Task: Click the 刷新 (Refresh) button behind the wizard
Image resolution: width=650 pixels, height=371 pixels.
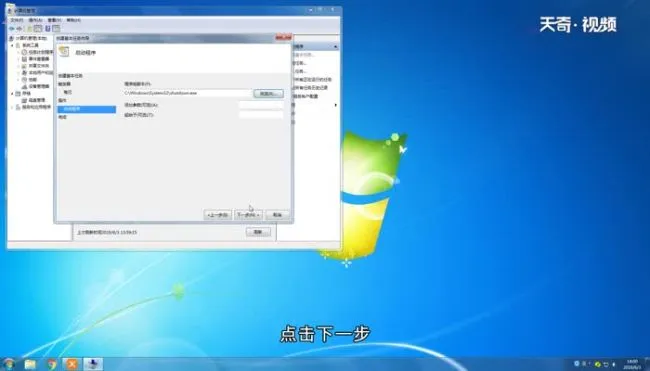Action: [258, 232]
